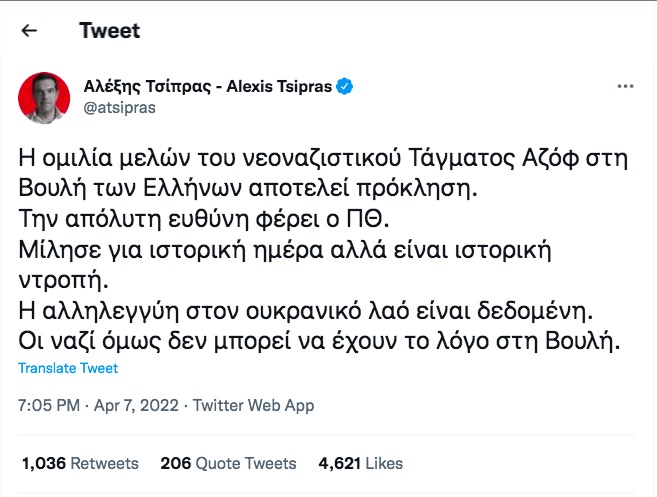Click the blue verified badge
Screen dimensions: 657x497
point(346,86)
